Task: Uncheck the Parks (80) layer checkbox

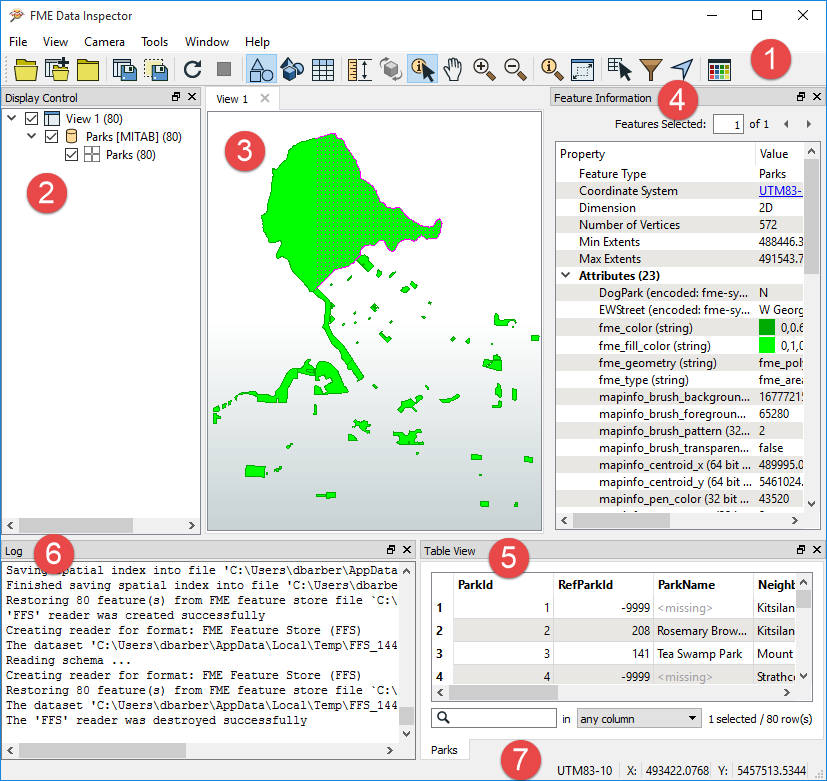Action: [x=71, y=155]
